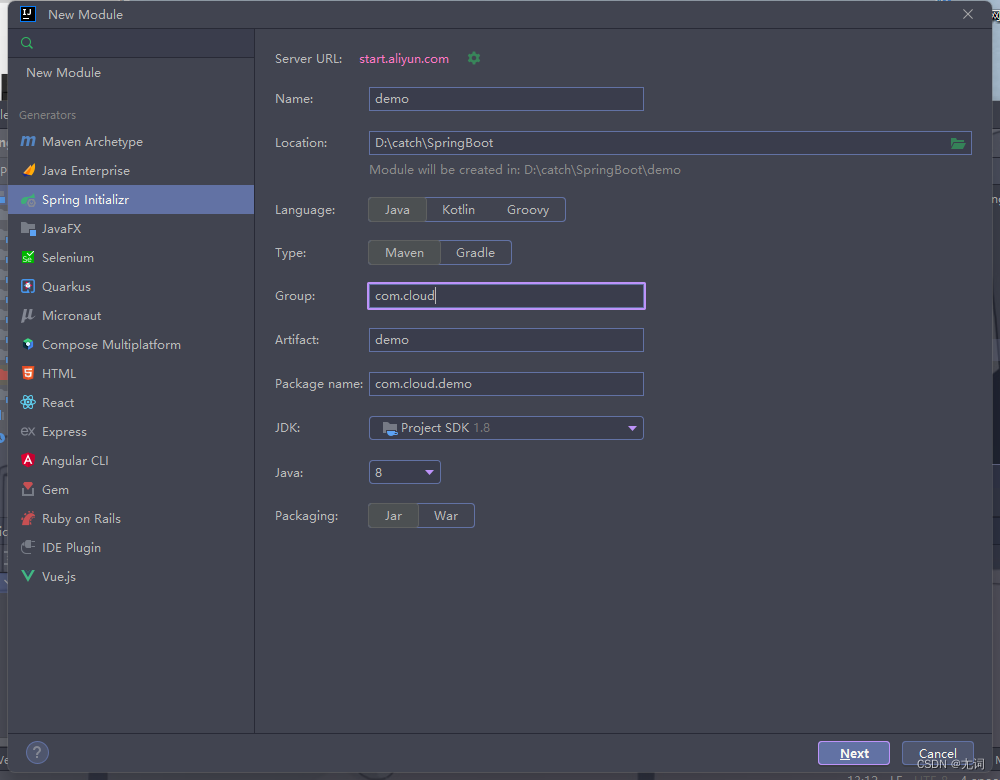Click the Selenium green icon
Viewport: 1000px width, 780px height.
click(28, 258)
